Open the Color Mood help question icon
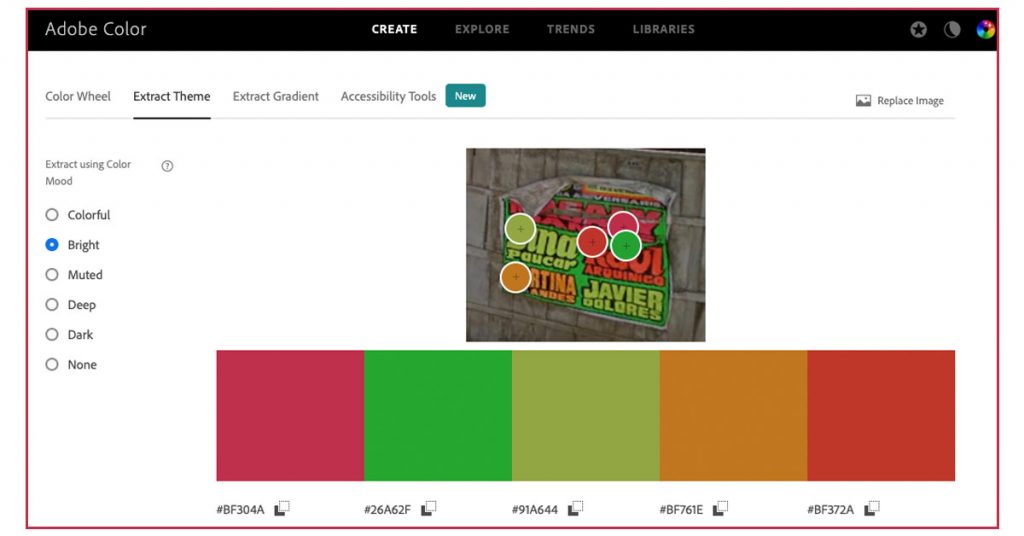1024x536 pixels. [167, 166]
